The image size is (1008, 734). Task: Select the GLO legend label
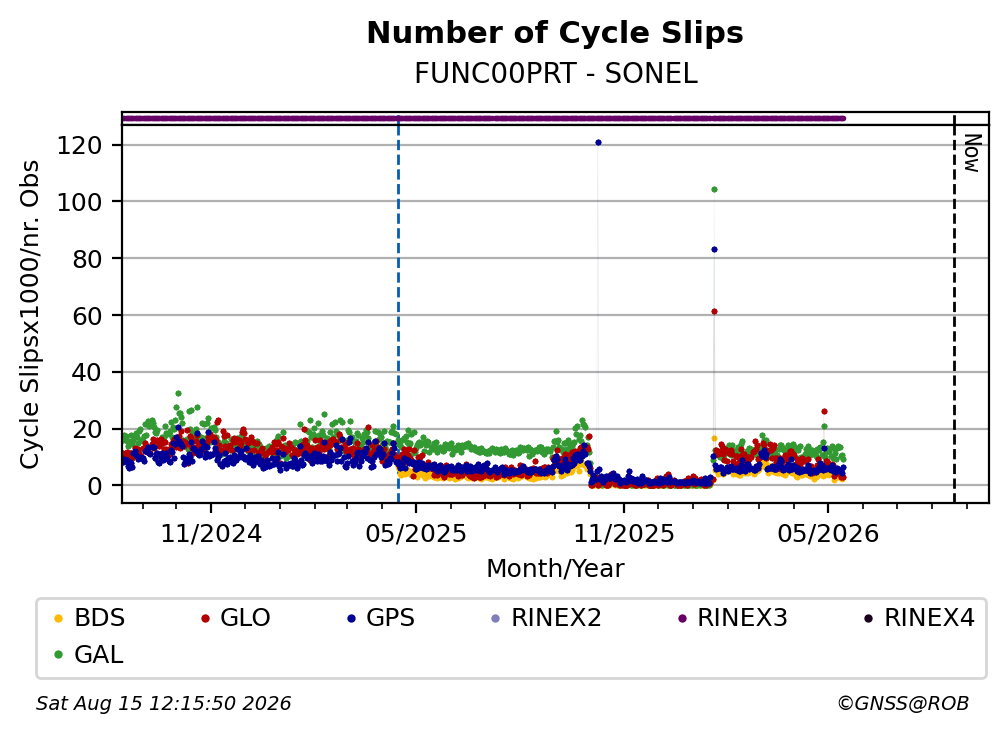click(x=245, y=618)
